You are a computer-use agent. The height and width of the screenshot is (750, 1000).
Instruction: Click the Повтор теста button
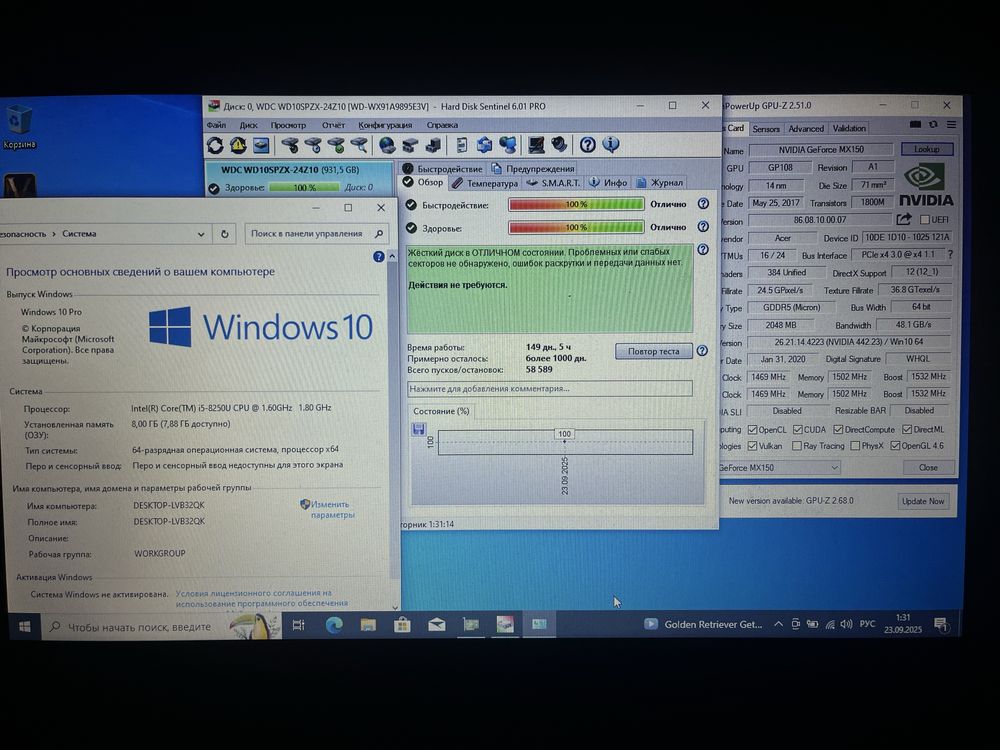pos(654,351)
